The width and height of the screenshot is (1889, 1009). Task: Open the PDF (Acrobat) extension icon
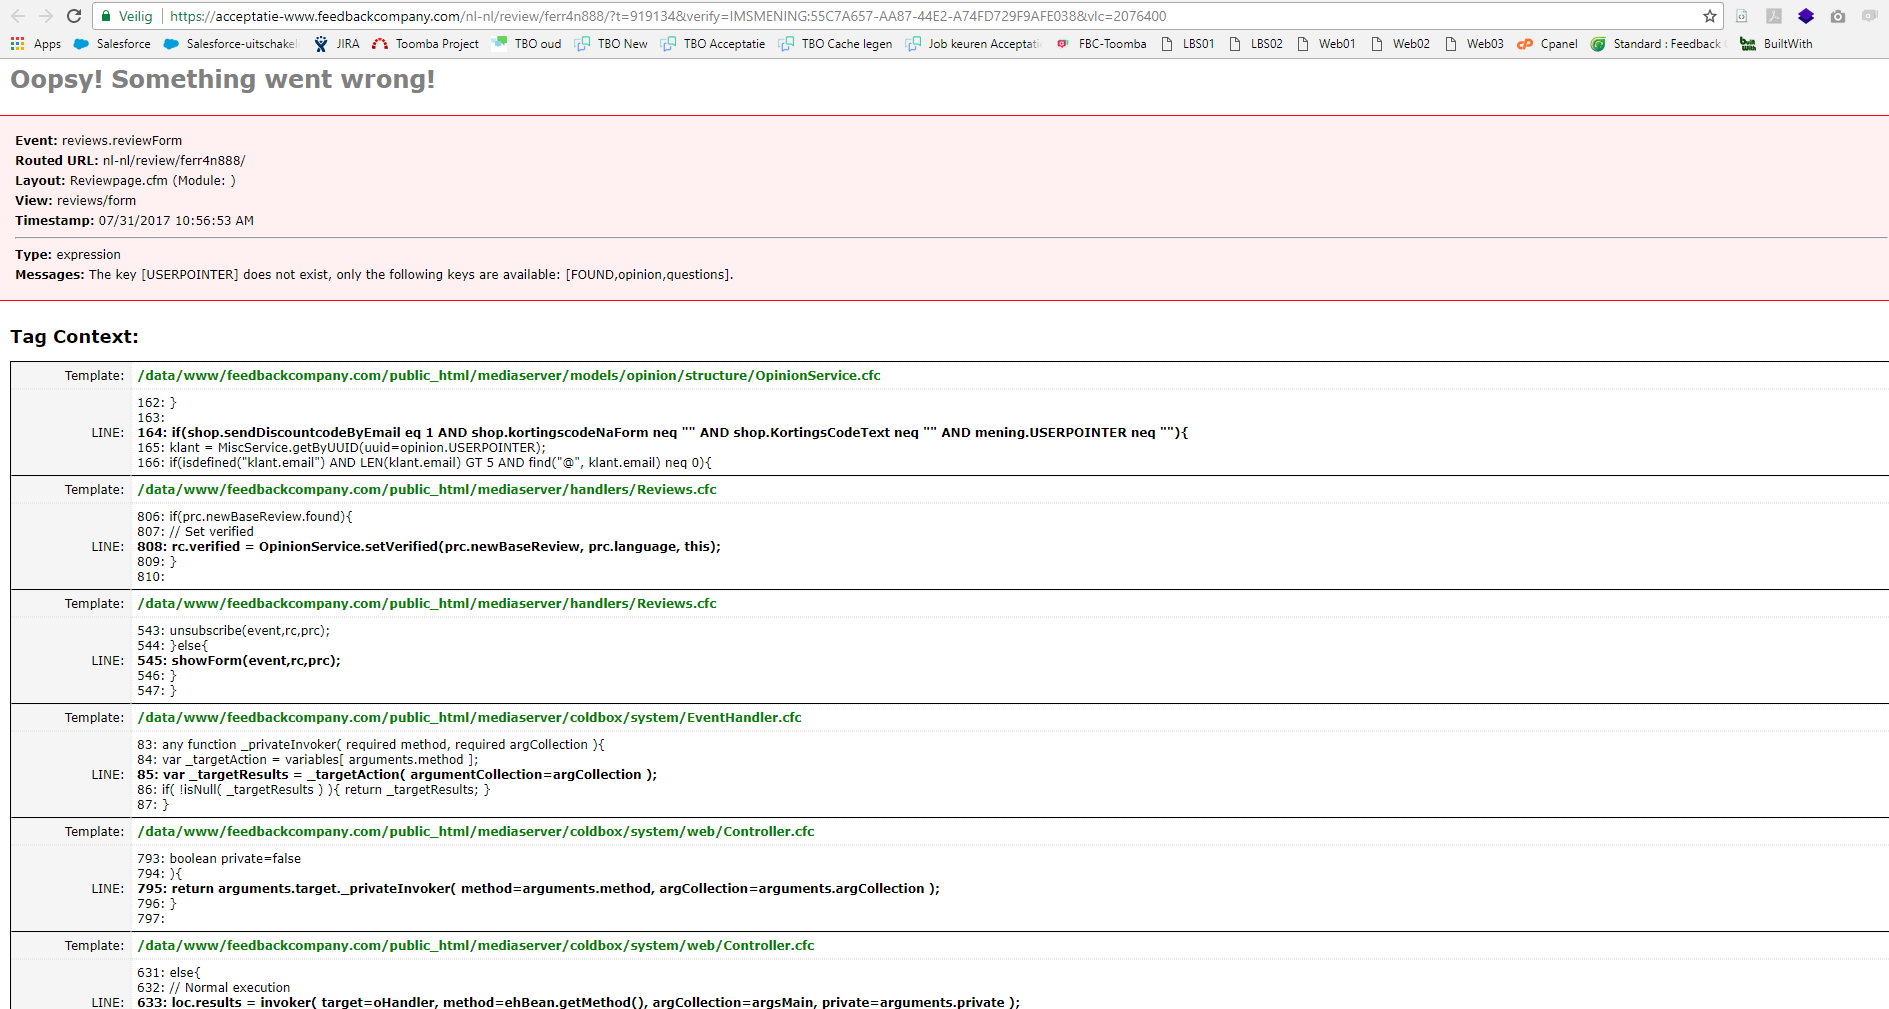point(1774,16)
